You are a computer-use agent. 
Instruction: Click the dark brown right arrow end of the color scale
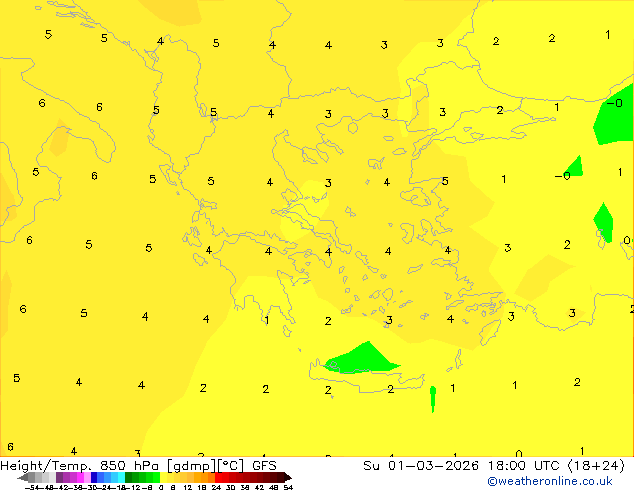[x=287, y=477]
